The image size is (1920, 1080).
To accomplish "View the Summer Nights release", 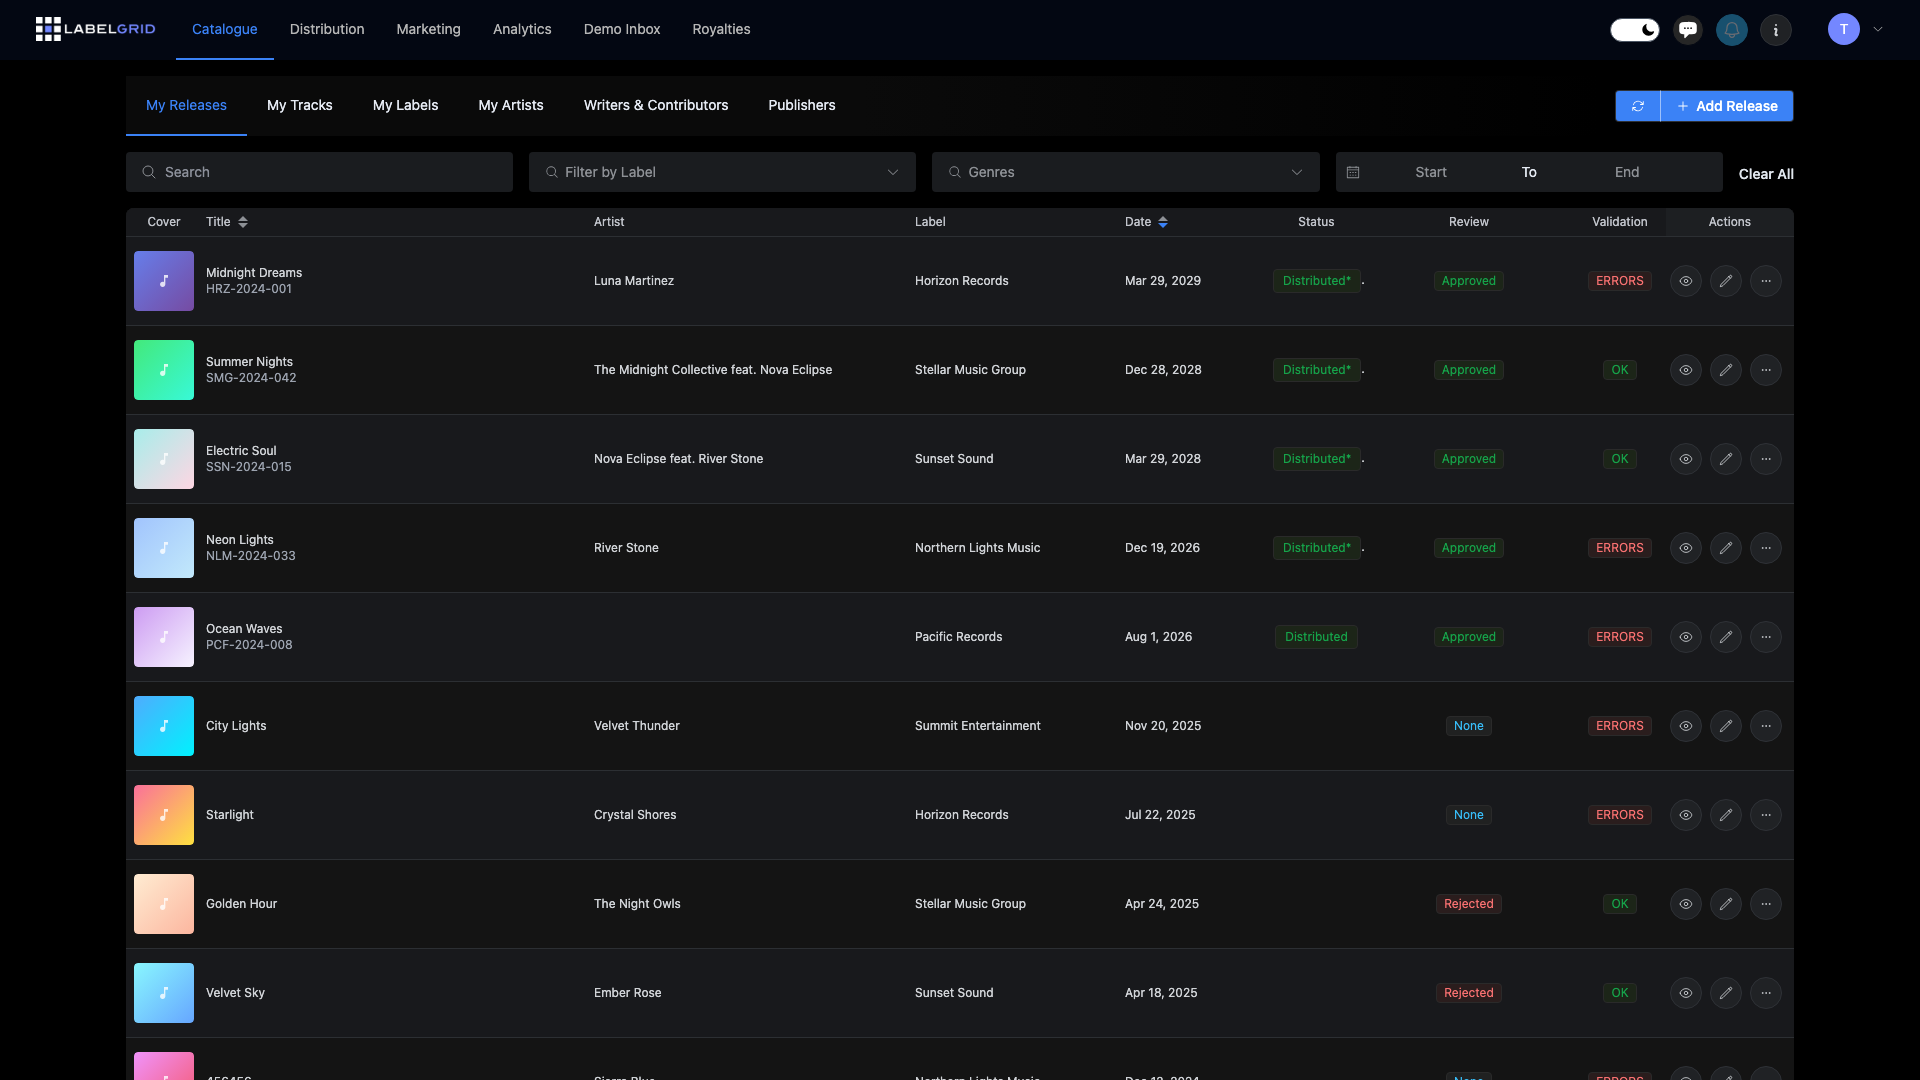I will point(1686,370).
